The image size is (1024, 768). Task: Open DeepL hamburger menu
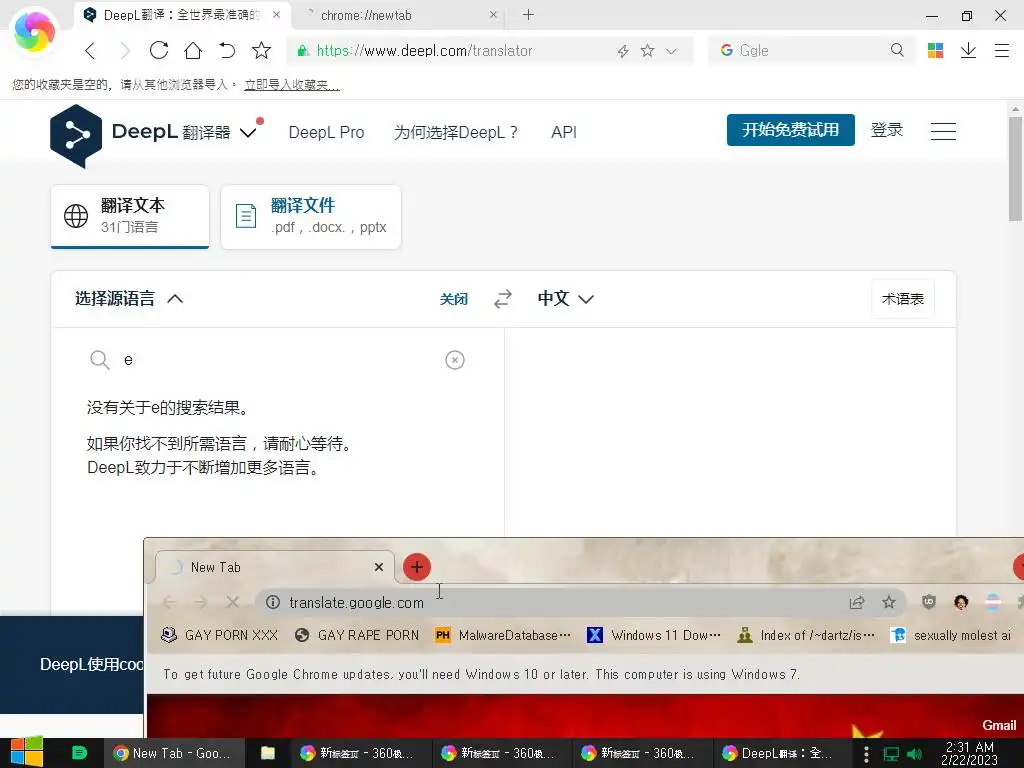(943, 131)
